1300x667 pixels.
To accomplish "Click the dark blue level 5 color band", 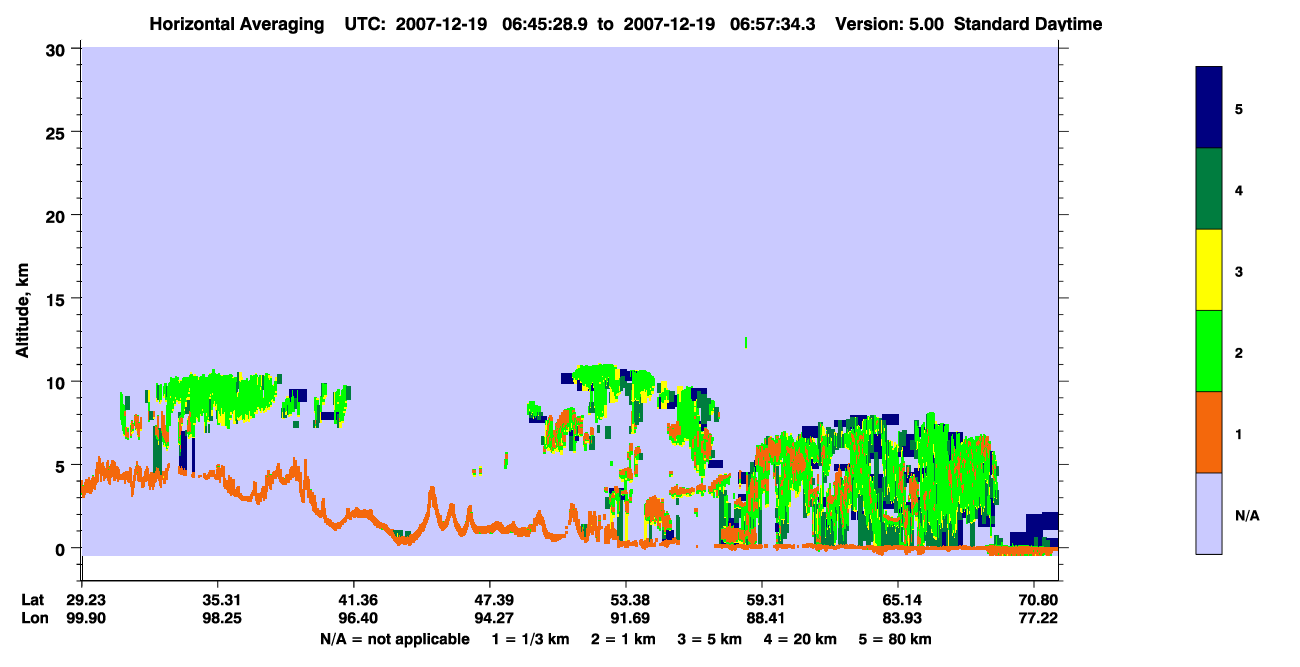I will tap(1209, 108).
